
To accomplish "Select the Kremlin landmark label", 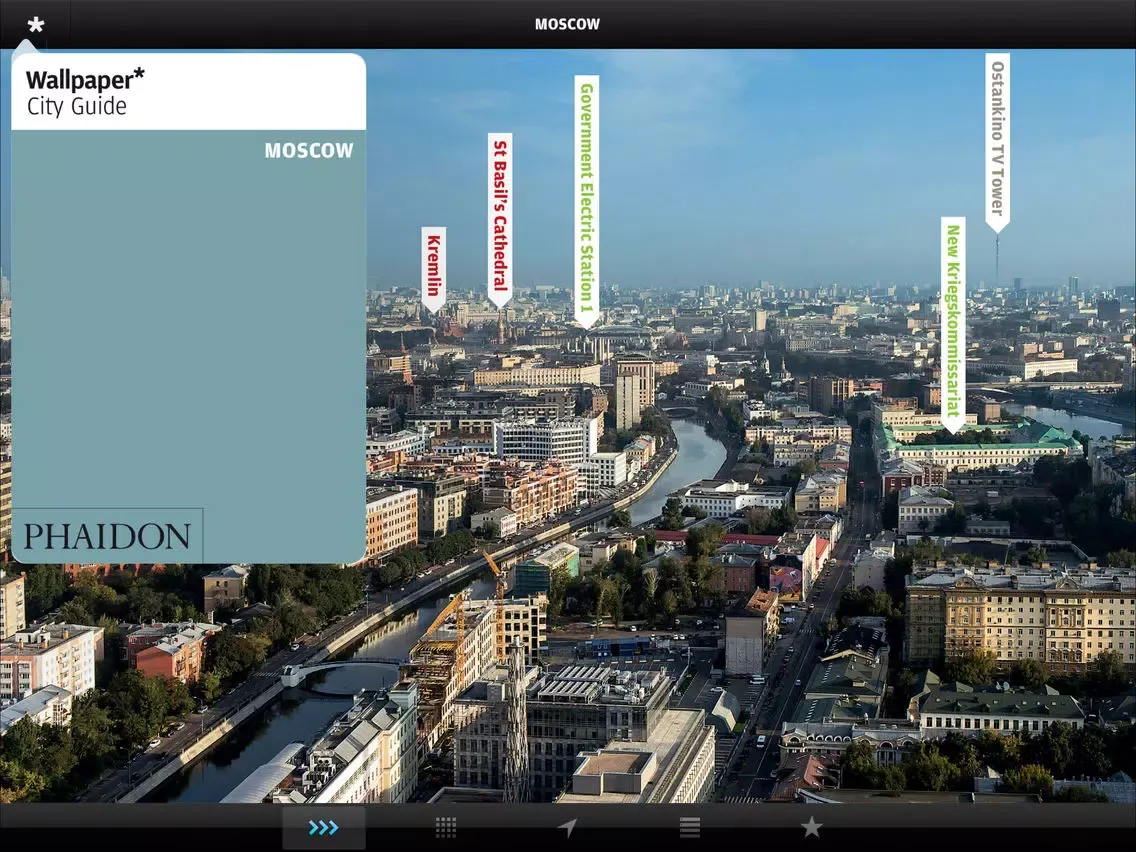I will (x=433, y=270).
